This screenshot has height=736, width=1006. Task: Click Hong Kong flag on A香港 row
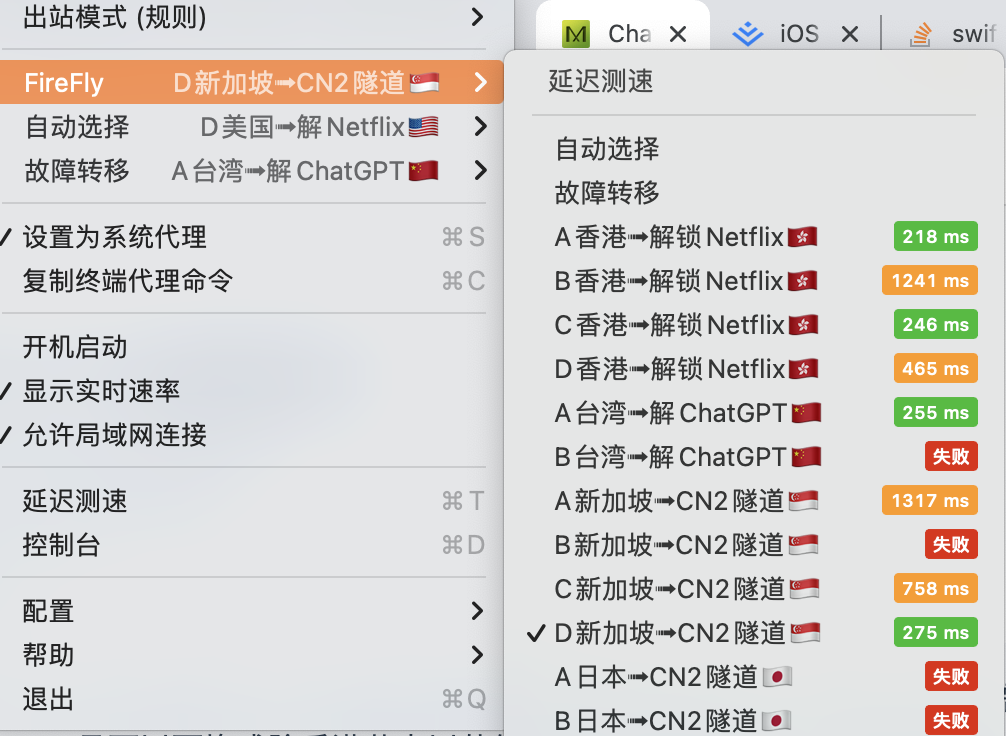[x=802, y=237]
